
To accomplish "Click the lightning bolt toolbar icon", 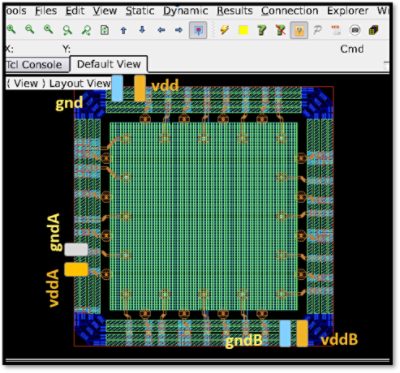I will coord(225,30).
